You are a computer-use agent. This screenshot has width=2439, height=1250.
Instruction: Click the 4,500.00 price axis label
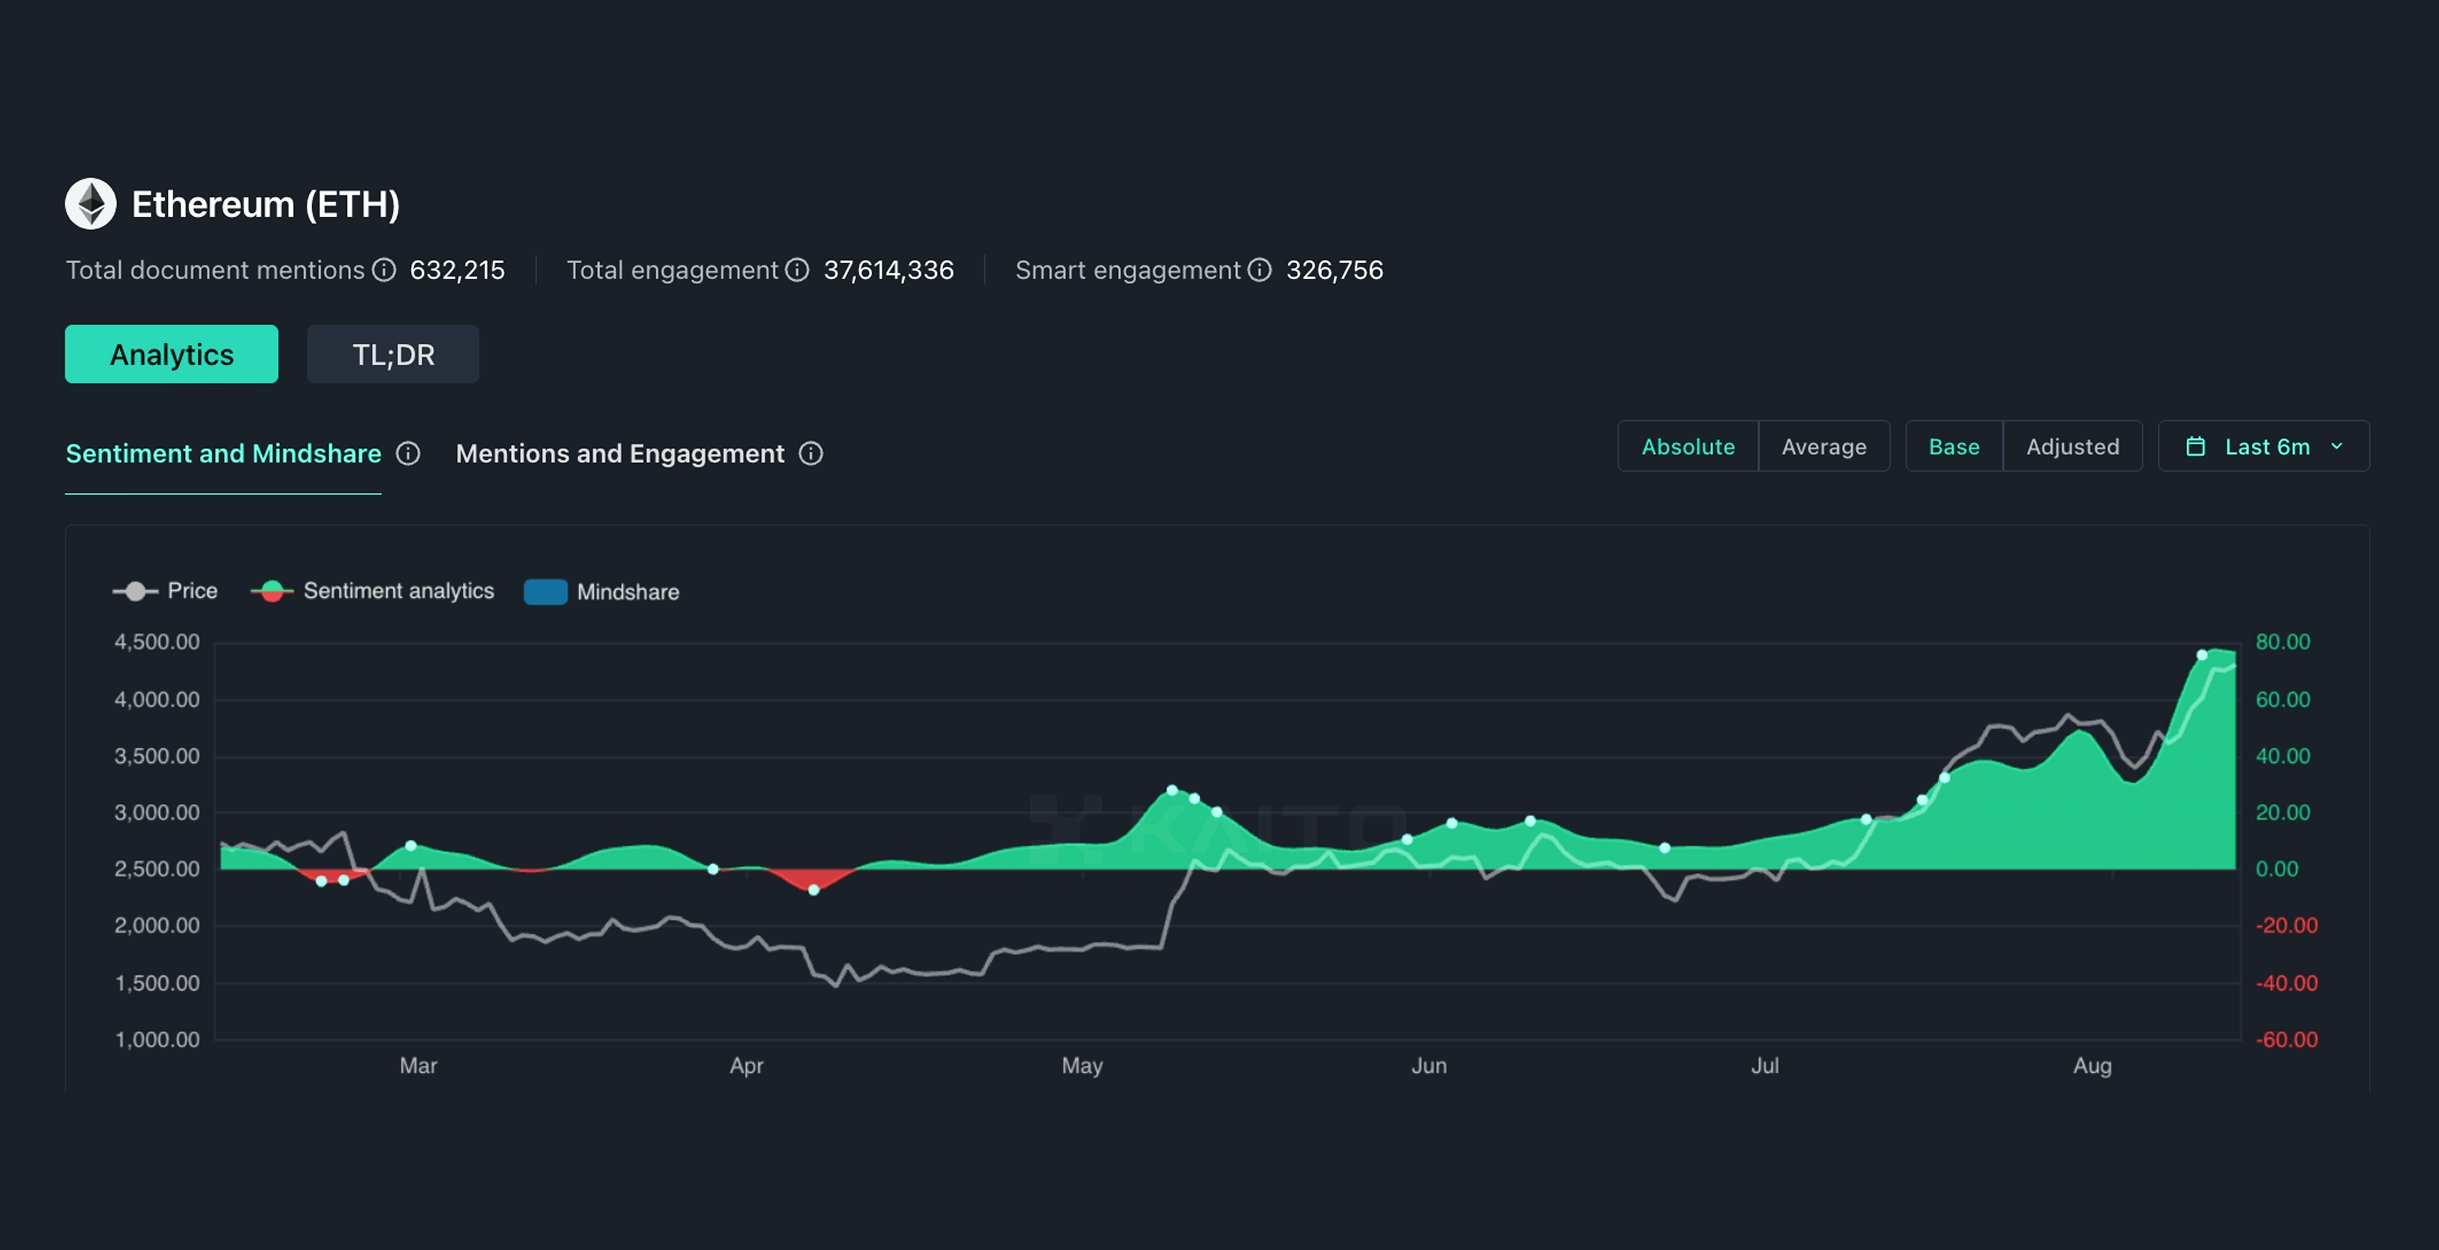157,642
